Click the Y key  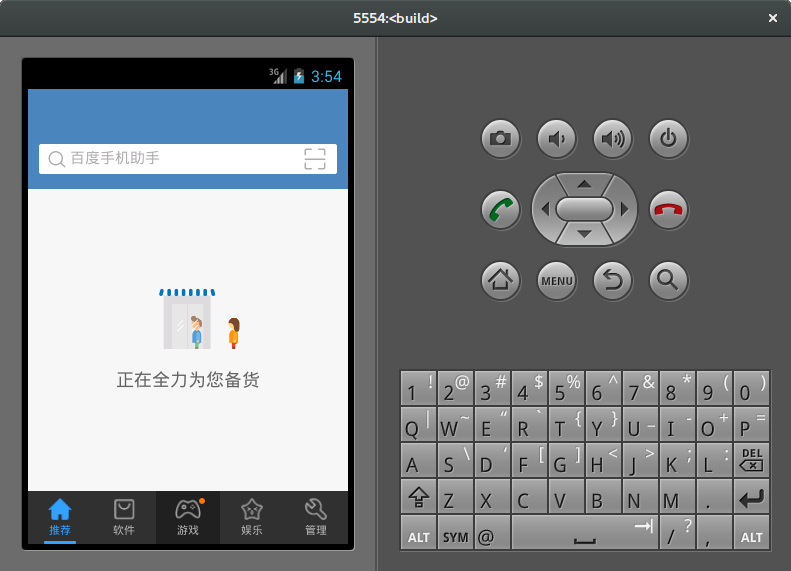[x=603, y=425]
